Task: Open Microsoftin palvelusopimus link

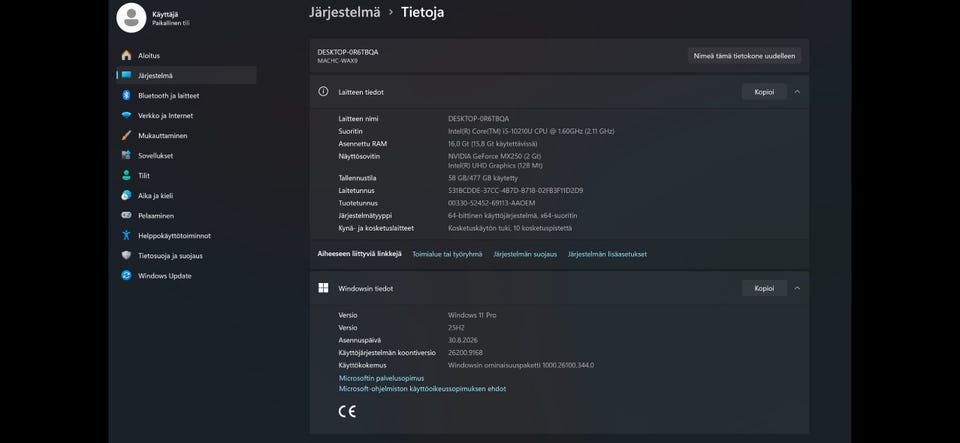Action: point(381,378)
